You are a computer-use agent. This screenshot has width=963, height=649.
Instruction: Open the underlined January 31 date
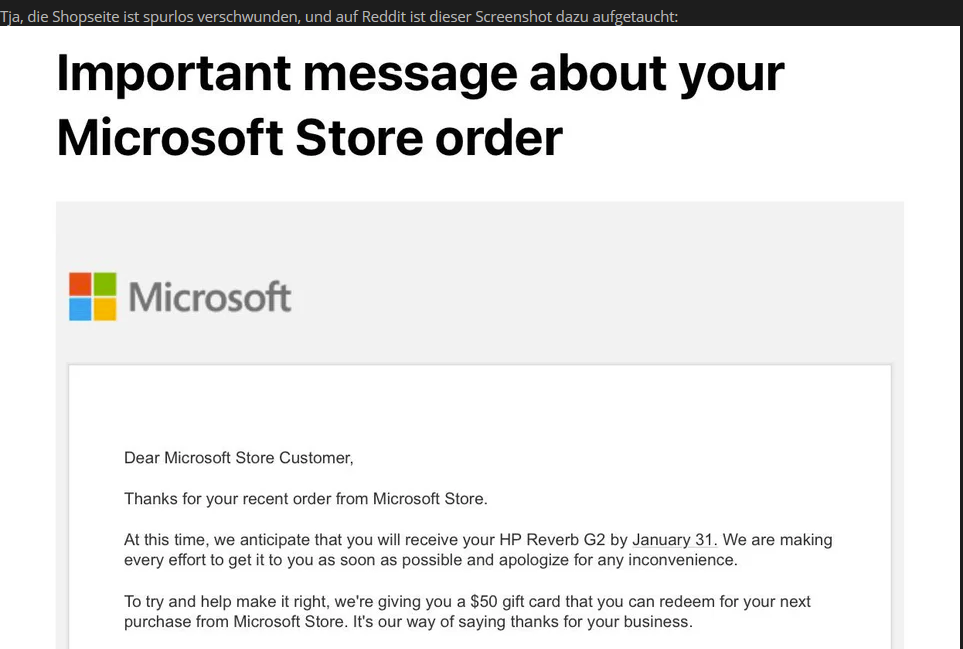pyautogui.click(x=672, y=540)
